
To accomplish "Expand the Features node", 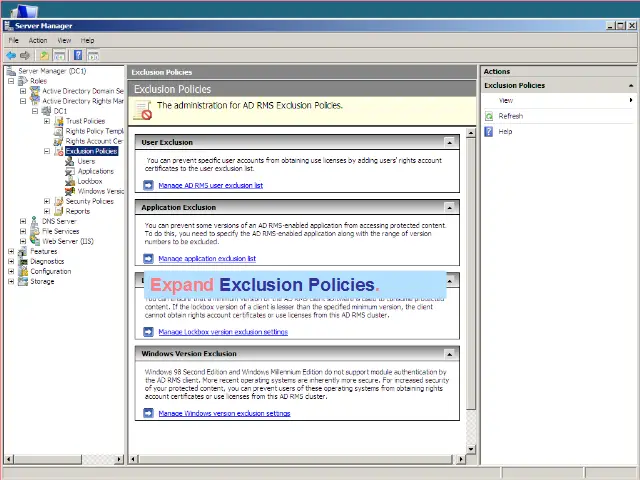I will click(x=11, y=251).
